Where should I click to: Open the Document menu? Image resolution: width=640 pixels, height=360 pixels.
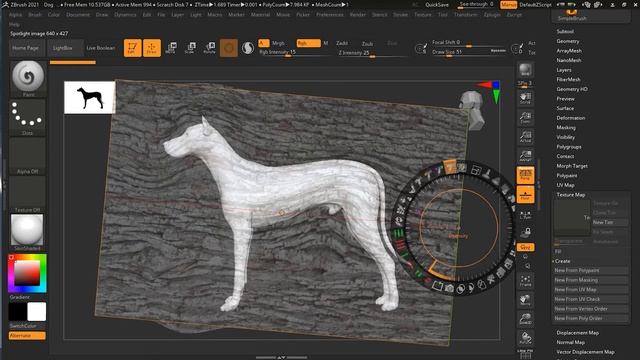pyautogui.click(x=78, y=15)
